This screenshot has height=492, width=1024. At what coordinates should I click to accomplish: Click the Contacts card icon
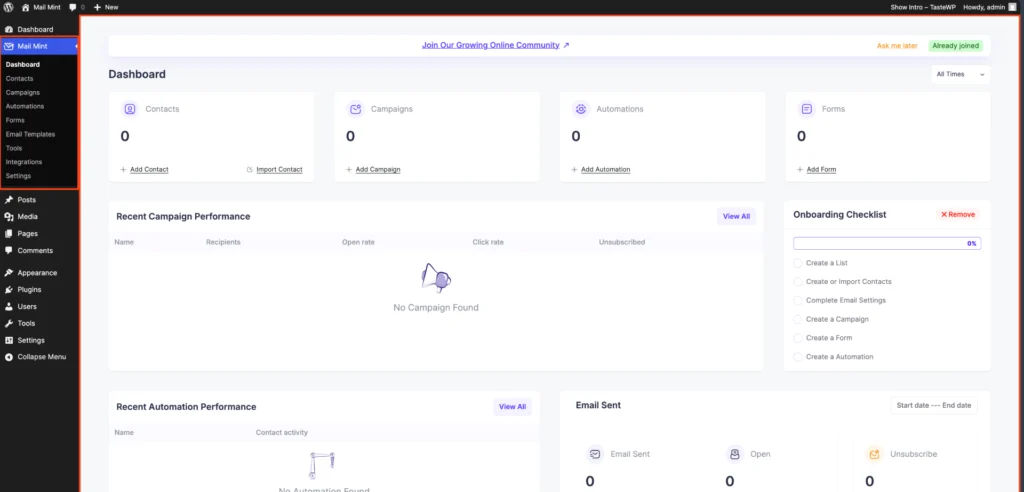pyautogui.click(x=129, y=109)
